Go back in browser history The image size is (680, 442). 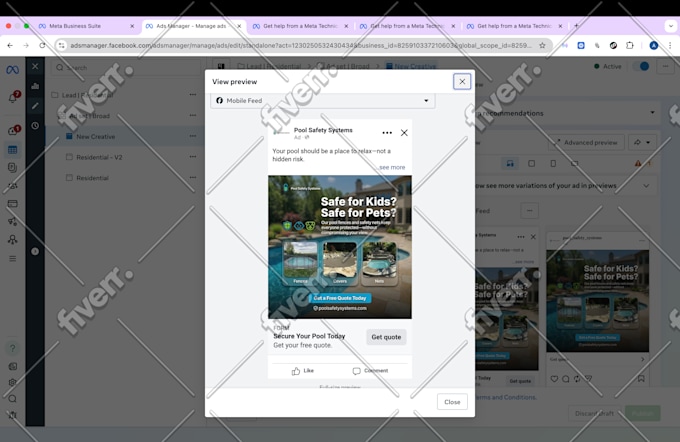coord(10,46)
